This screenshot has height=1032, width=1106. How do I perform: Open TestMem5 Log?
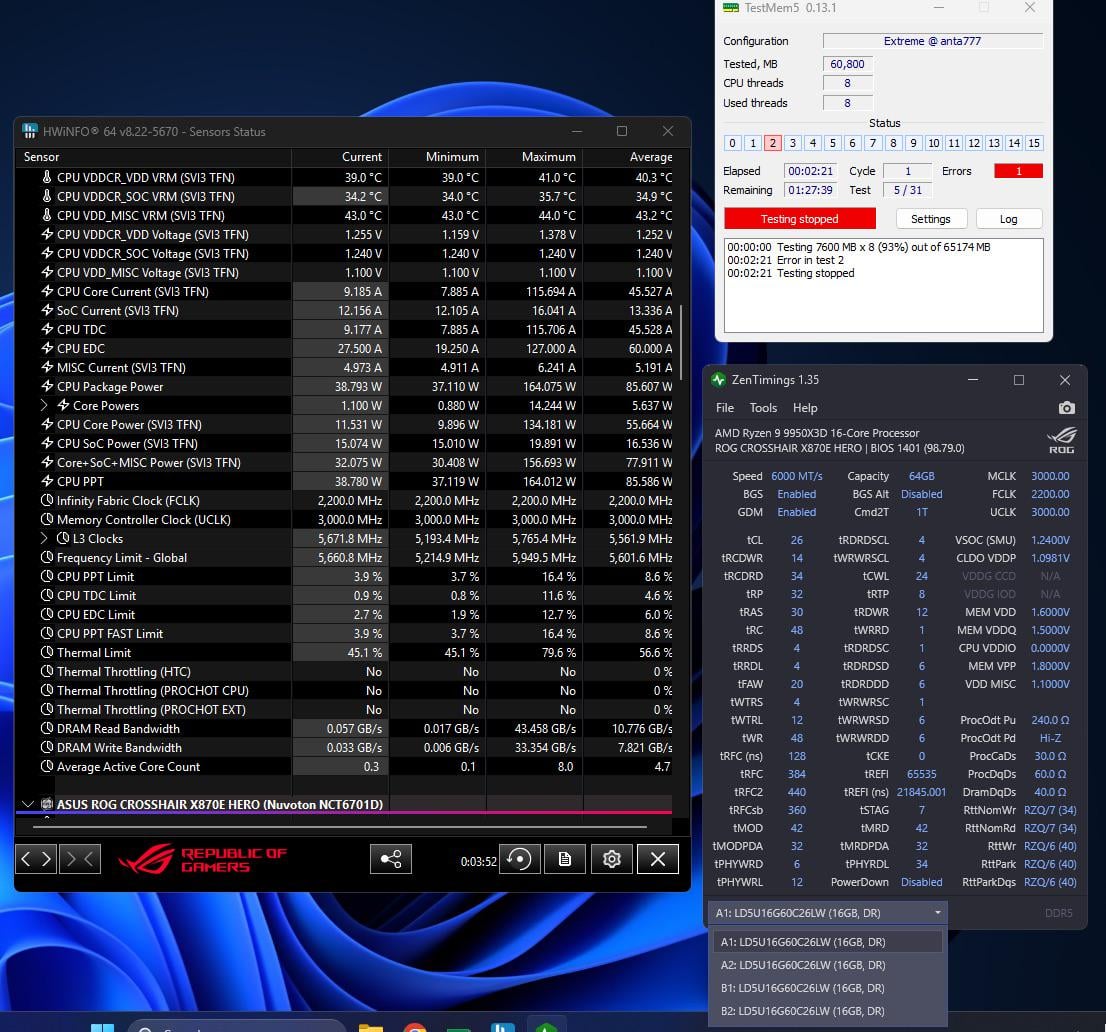tap(1009, 219)
